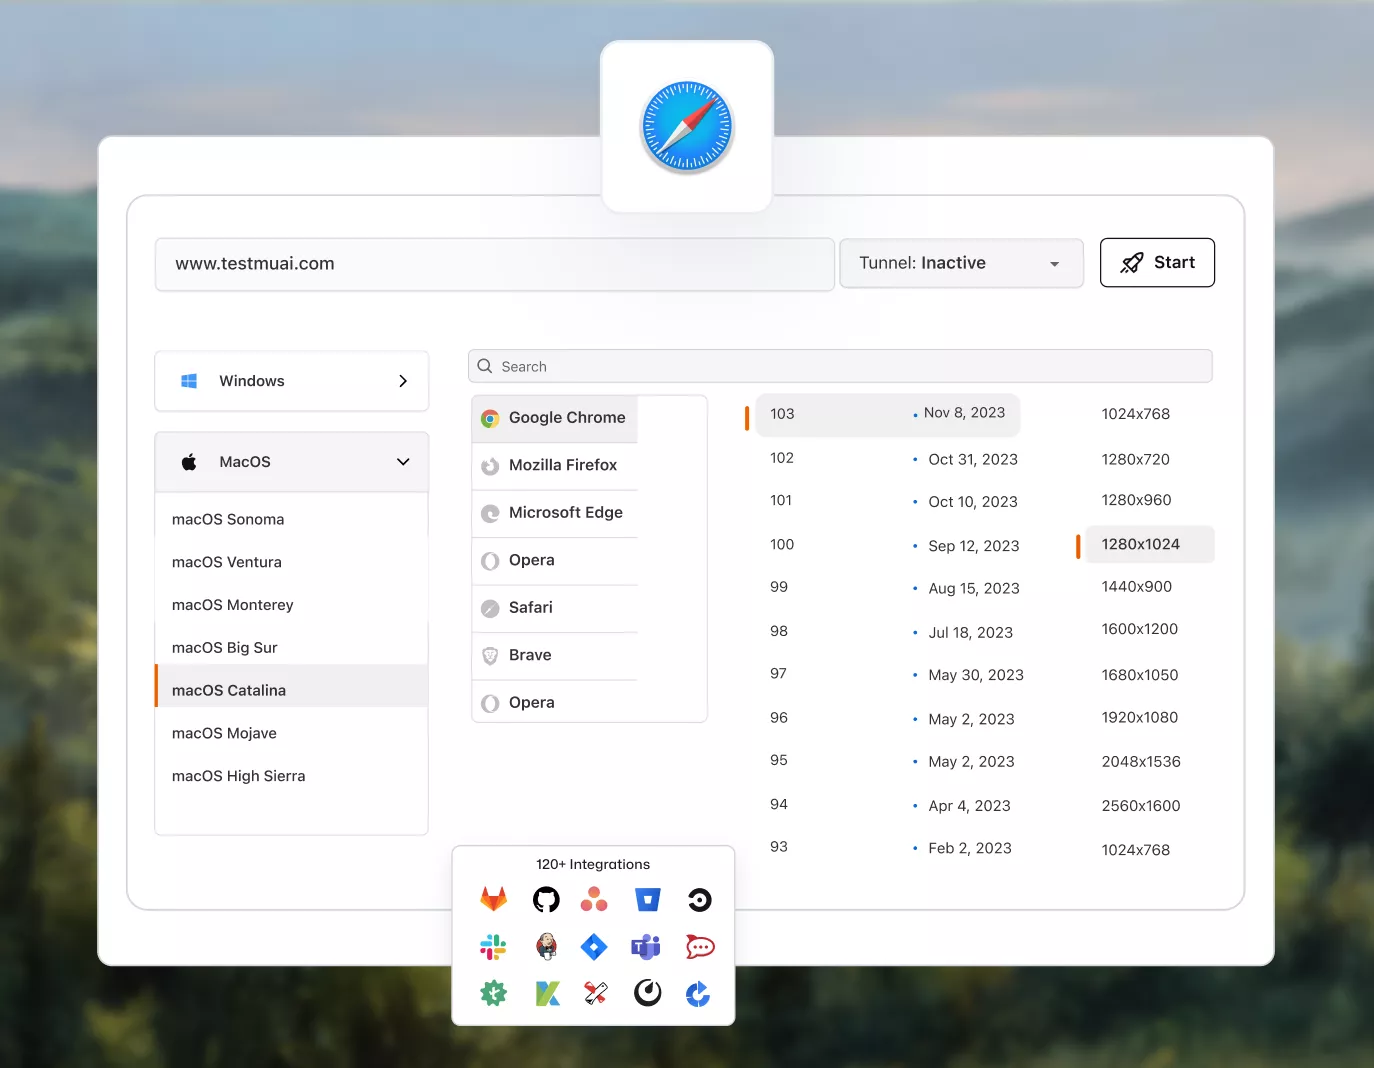Click the Safari compass icon at top
Viewport: 1374px width, 1068px height.
pos(687,127)
